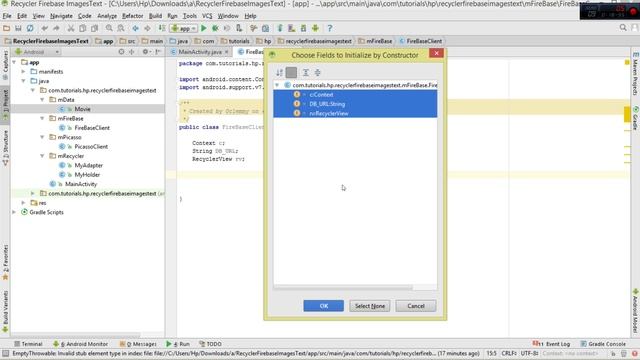Viewport: 640px width, 360px height.
Task: Click the Save All toolbar icon
Action: point(18,28)
